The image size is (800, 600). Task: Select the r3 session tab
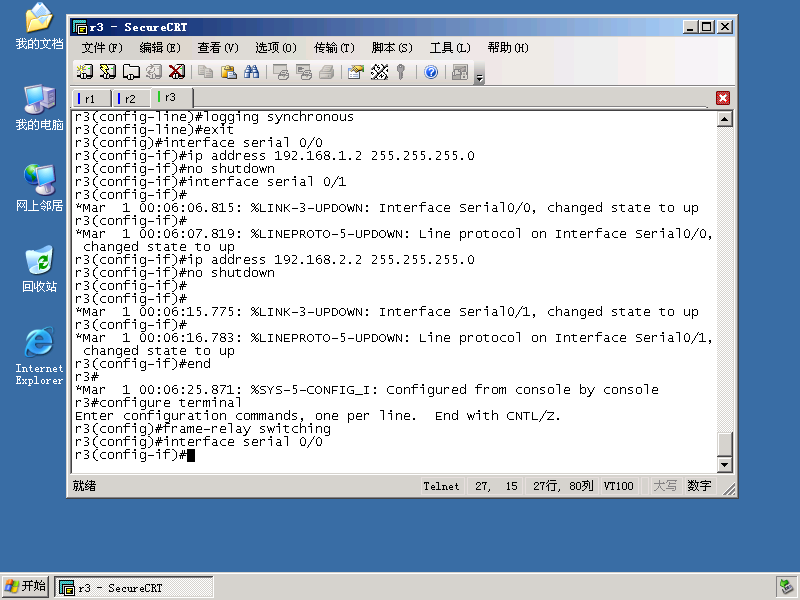tap(172, 97)
